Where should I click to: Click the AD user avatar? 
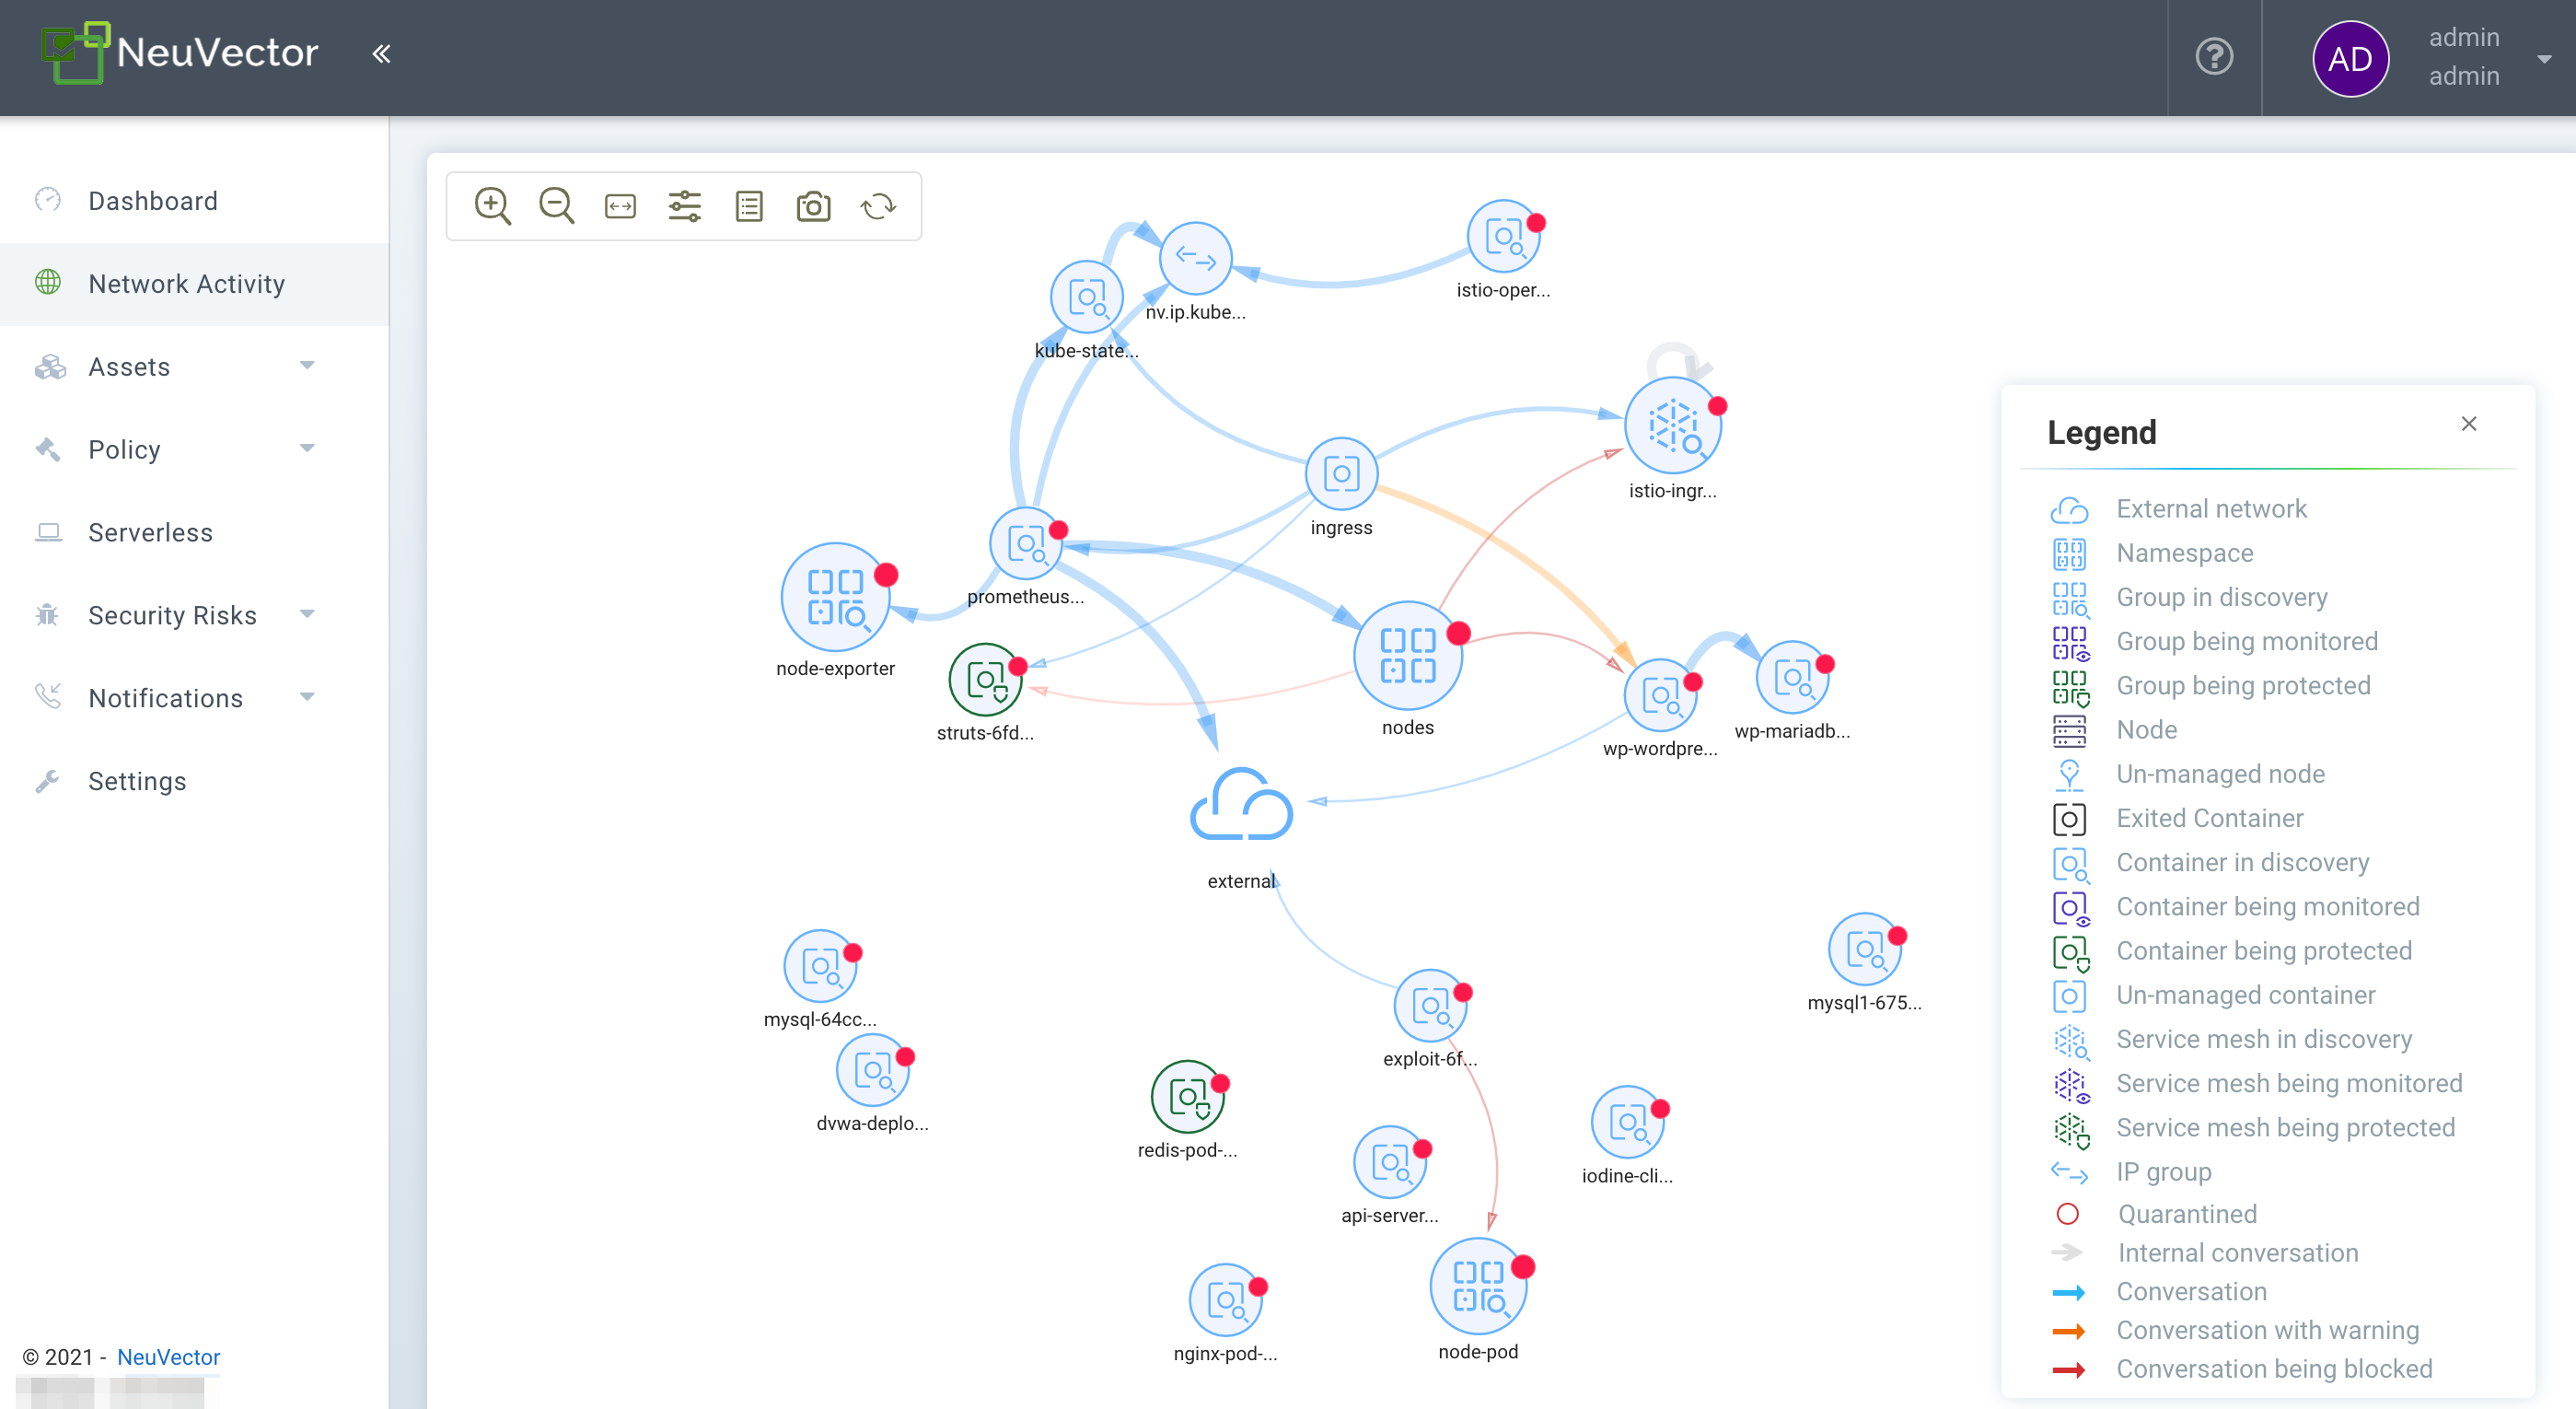point(2350,58)
